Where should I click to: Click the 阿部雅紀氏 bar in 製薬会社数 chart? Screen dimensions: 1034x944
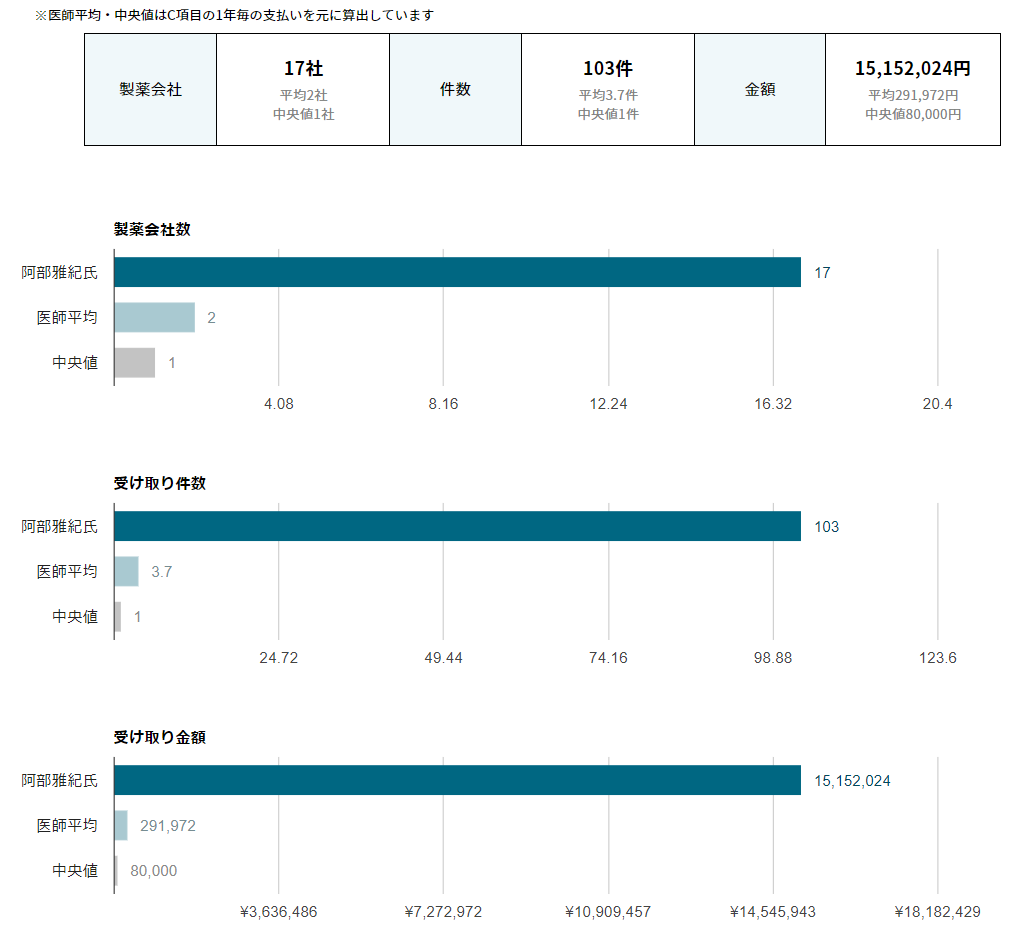click(458, 272)
